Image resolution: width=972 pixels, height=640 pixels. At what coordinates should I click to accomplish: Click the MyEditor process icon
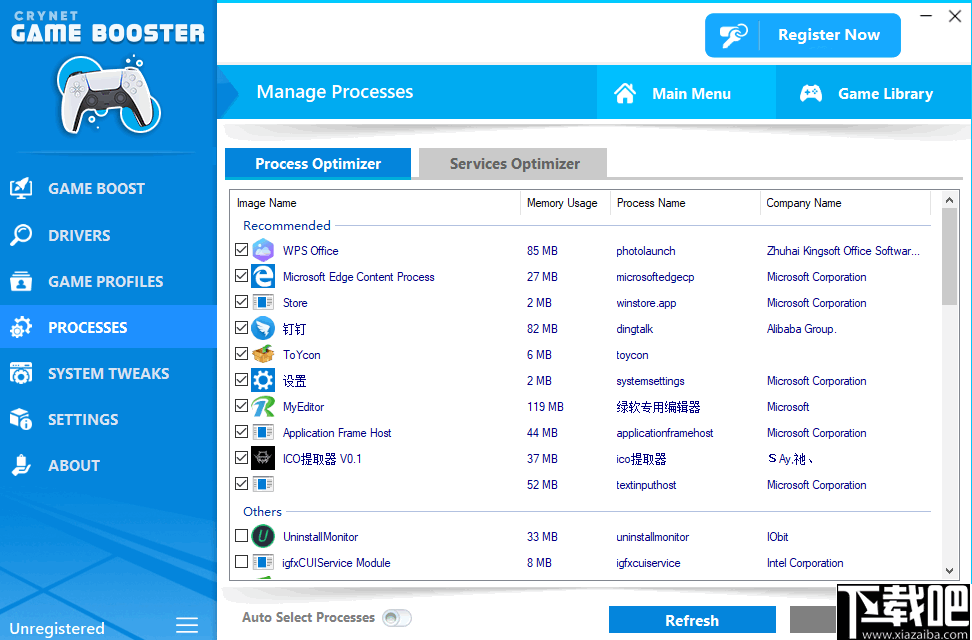coord(263,407)
